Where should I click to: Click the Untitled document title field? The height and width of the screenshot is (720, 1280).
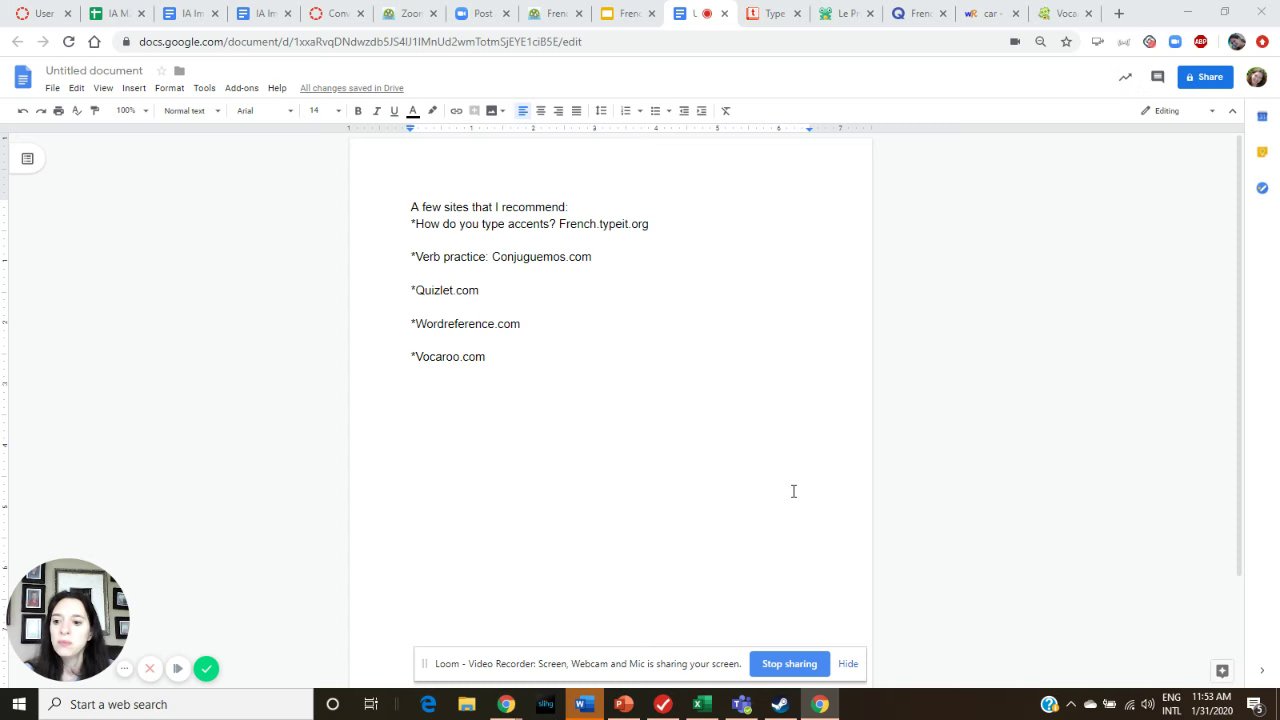(x=94, y=71)
